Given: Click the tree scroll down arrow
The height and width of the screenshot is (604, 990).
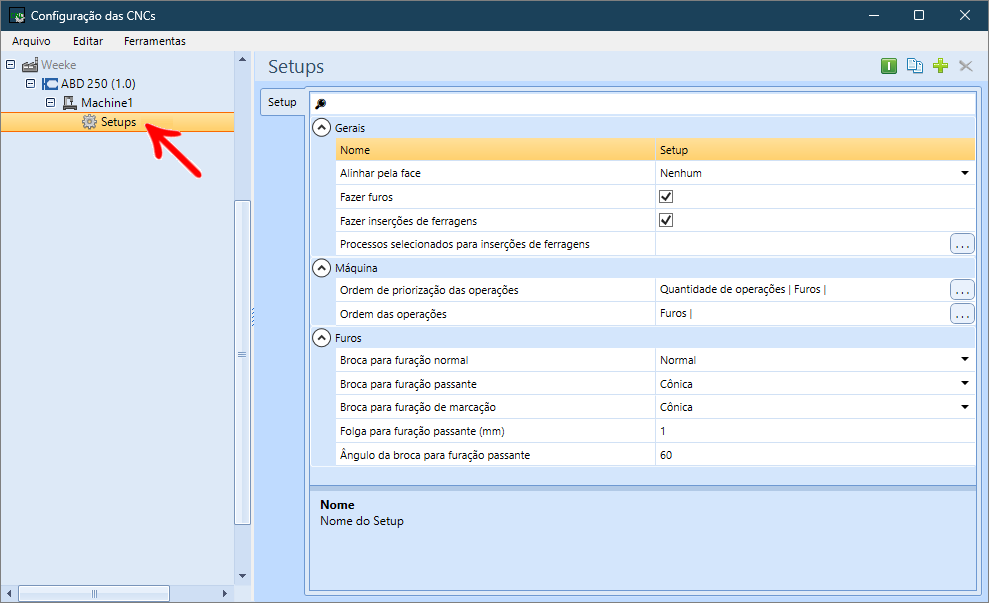Looking at the screenshot, I should [242, 576].
